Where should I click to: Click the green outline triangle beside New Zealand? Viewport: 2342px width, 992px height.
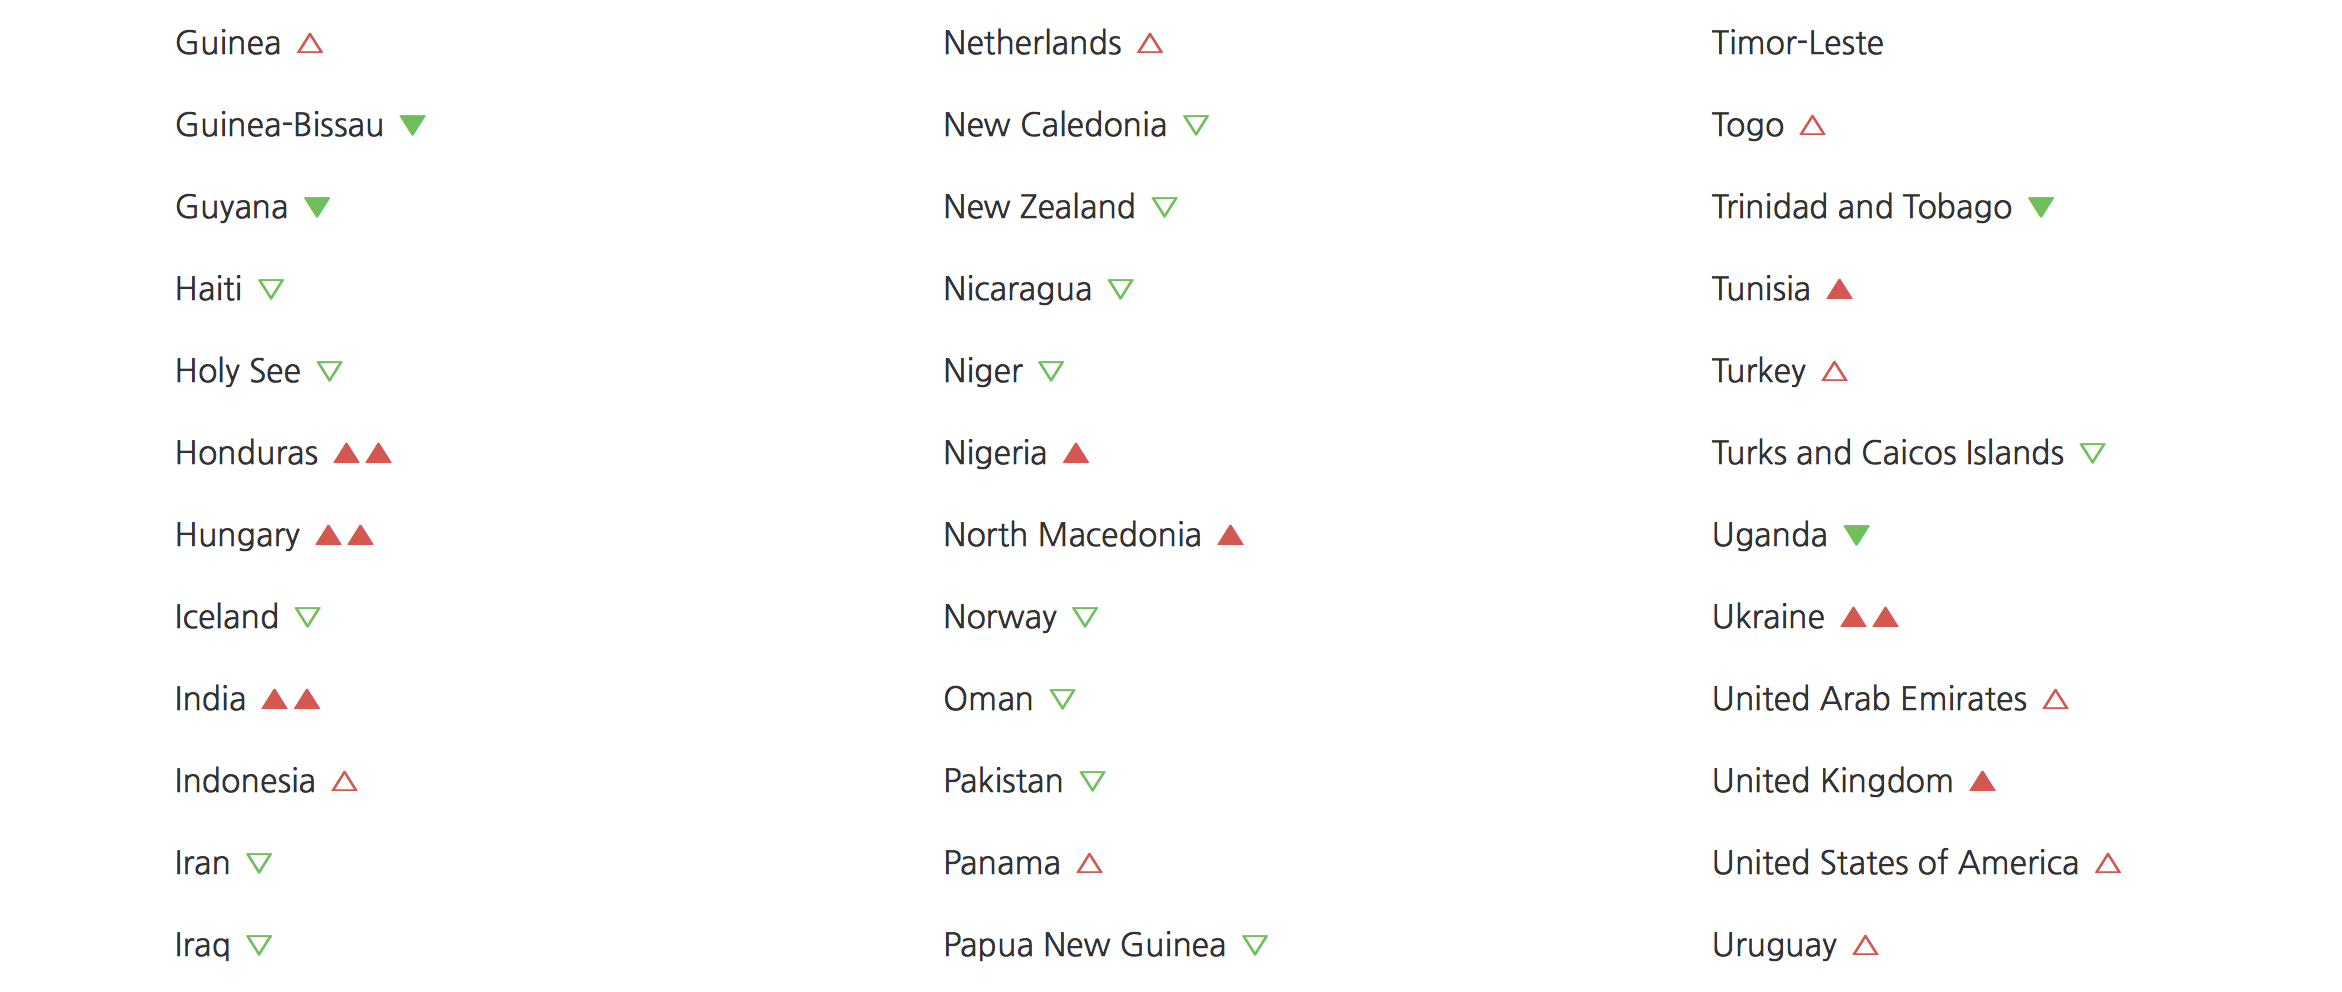[1165, 207]
